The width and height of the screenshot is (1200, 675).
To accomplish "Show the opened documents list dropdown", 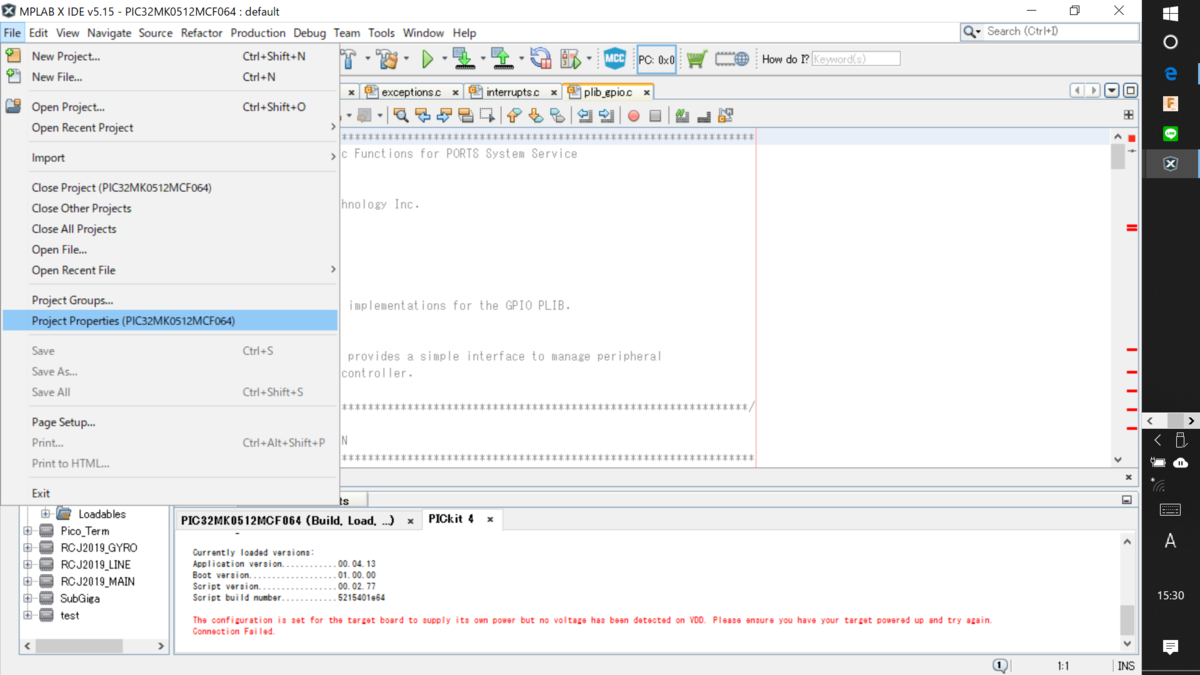I will (1112, 91).
